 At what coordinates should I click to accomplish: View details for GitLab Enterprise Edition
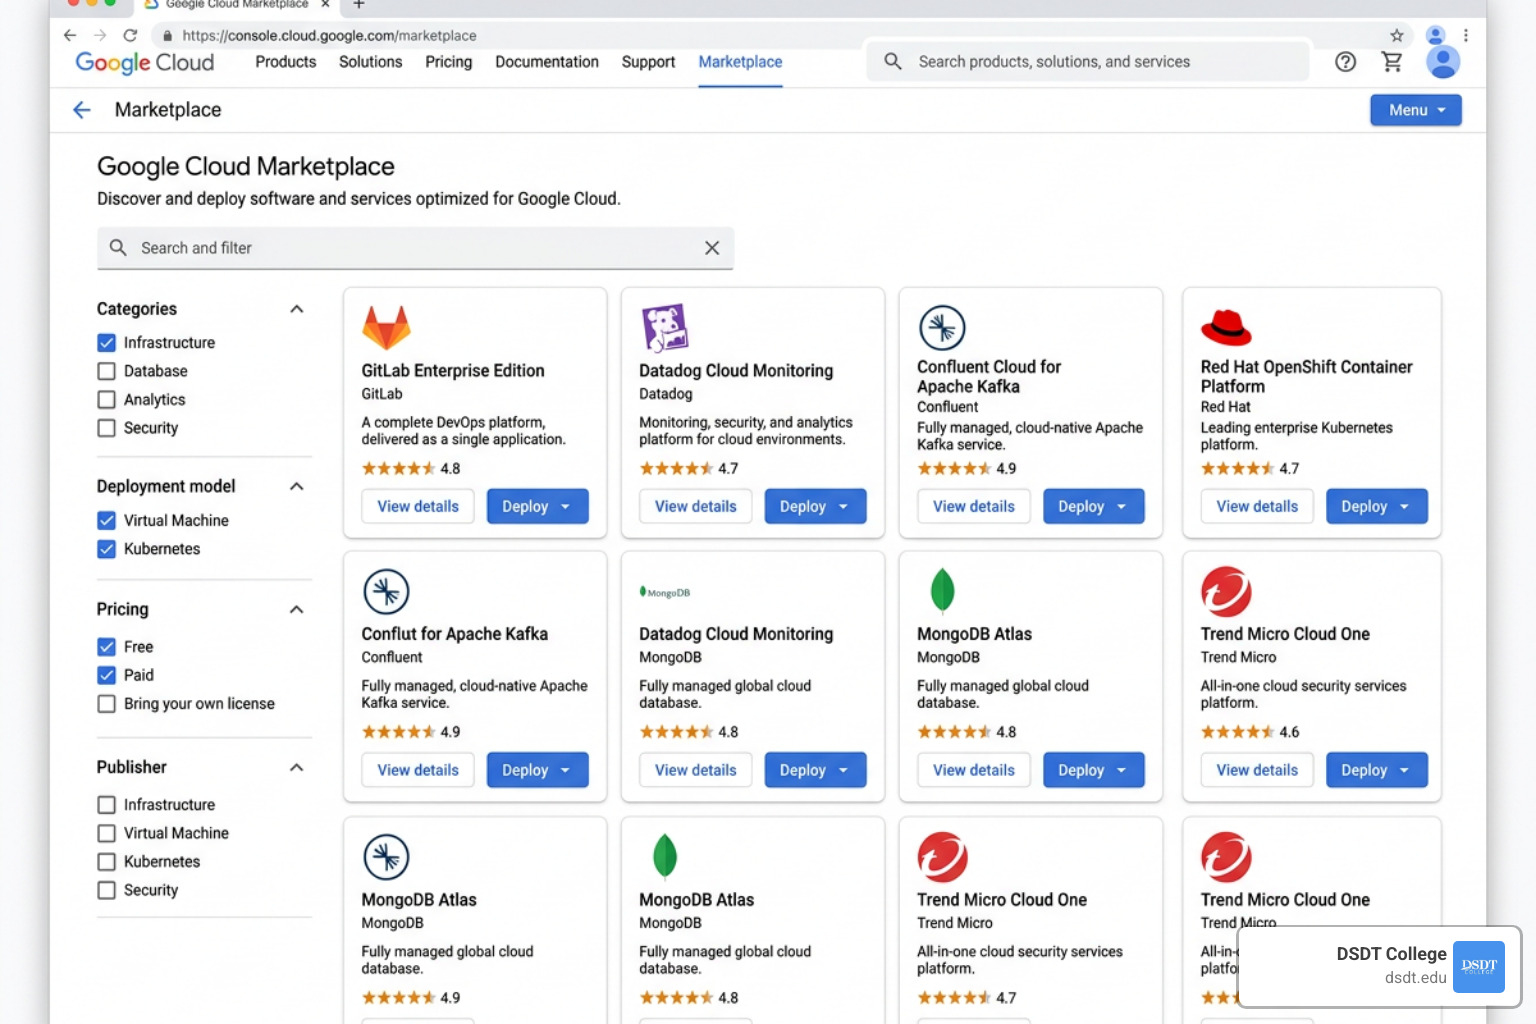click(x=418, y=506)
